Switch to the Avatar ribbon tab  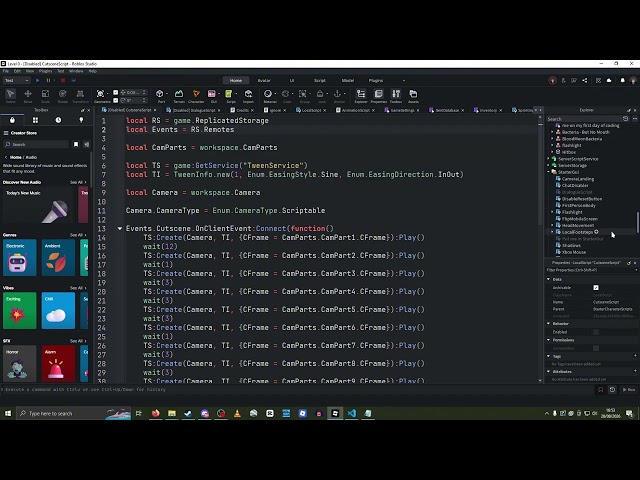click(264, 80)
